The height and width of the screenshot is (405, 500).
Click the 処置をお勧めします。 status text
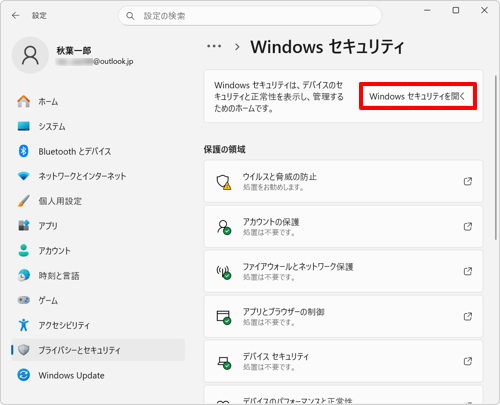[273, 187]
